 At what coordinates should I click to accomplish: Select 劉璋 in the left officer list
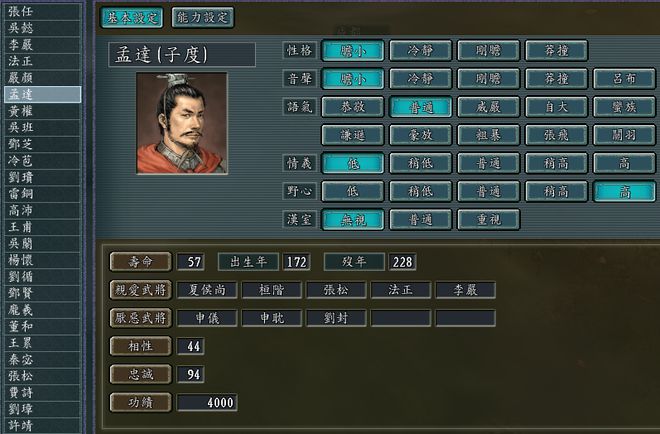pos(43,409)
